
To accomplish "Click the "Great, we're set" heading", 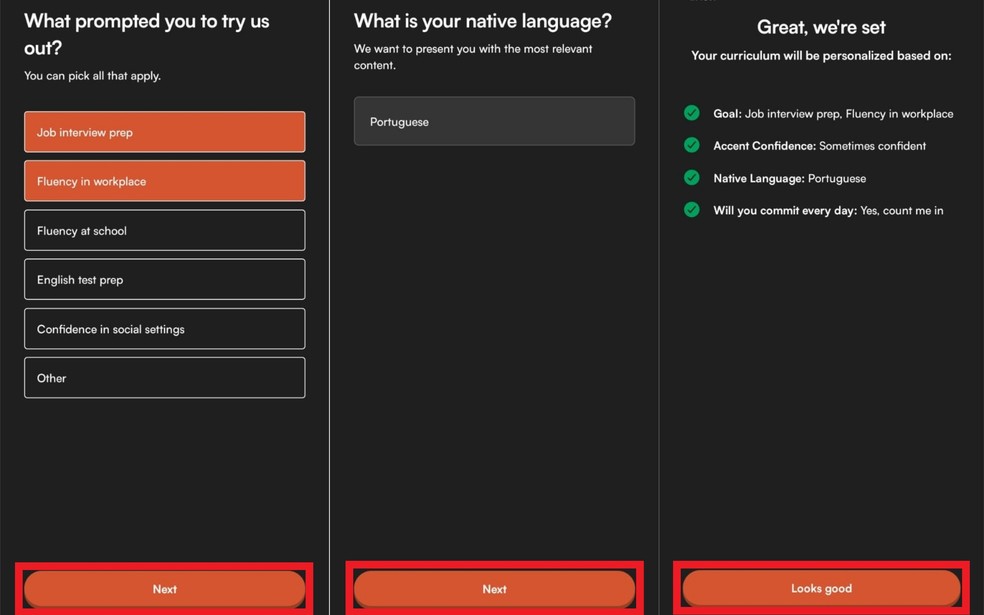I will [x=821, y=27].
